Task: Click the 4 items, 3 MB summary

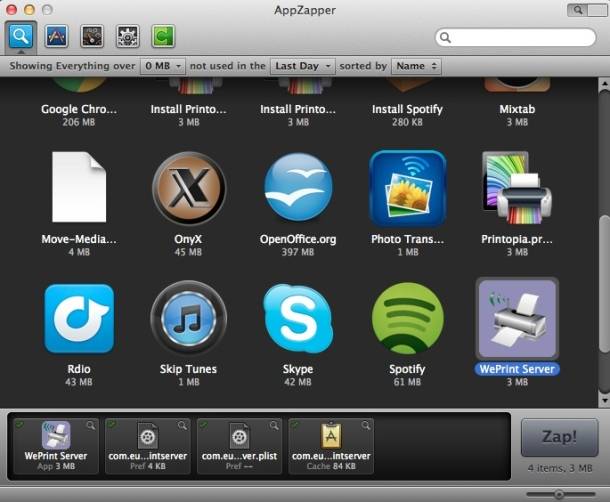Action: click(x=560, y=468)
